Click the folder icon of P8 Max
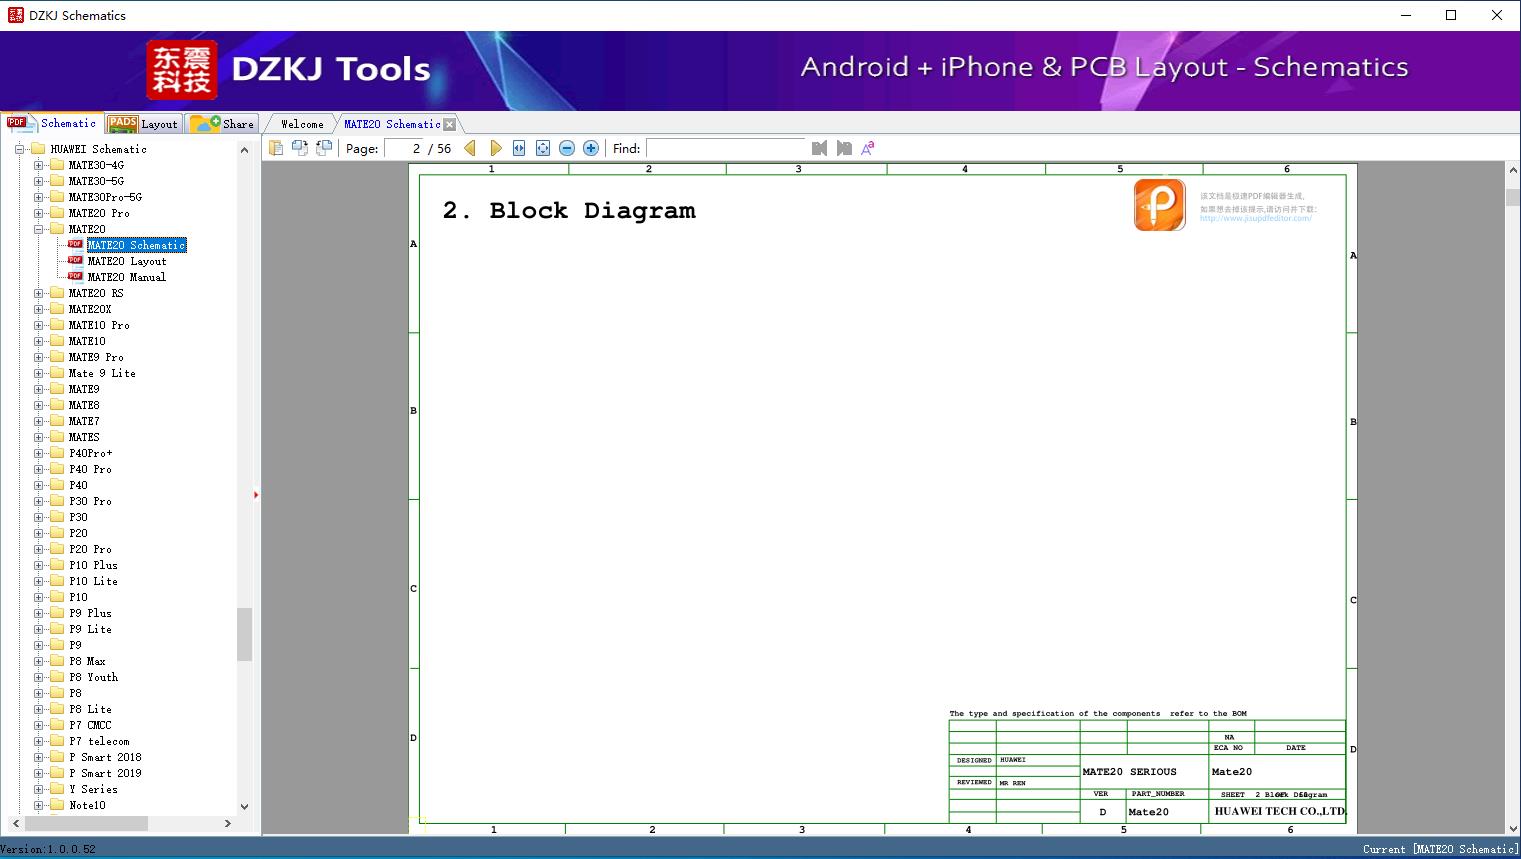 pos(57,661)
